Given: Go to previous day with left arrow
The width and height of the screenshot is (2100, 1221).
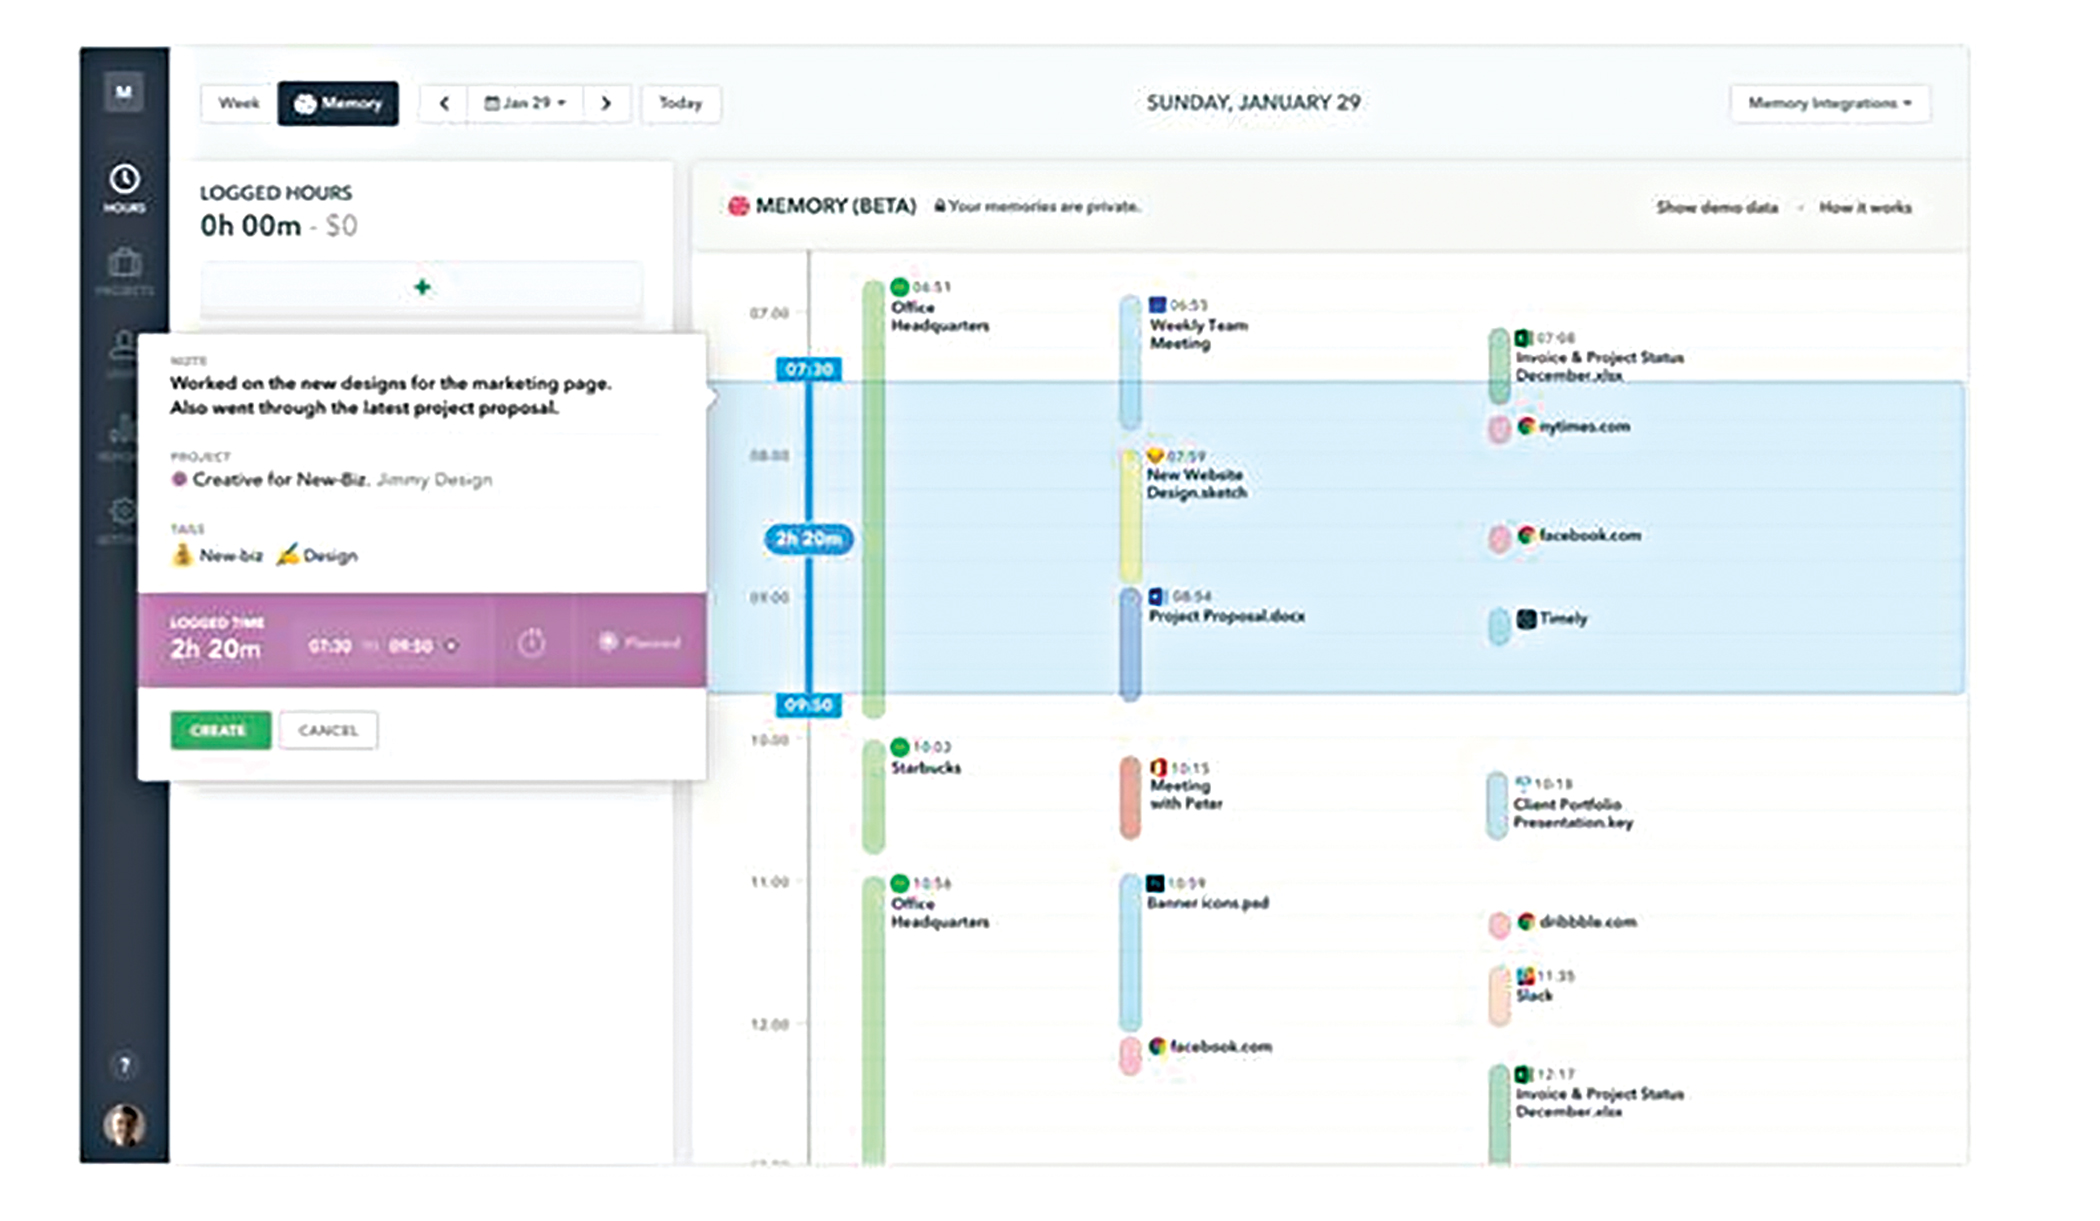Looking at the screenshot, I should pos(444,103).
